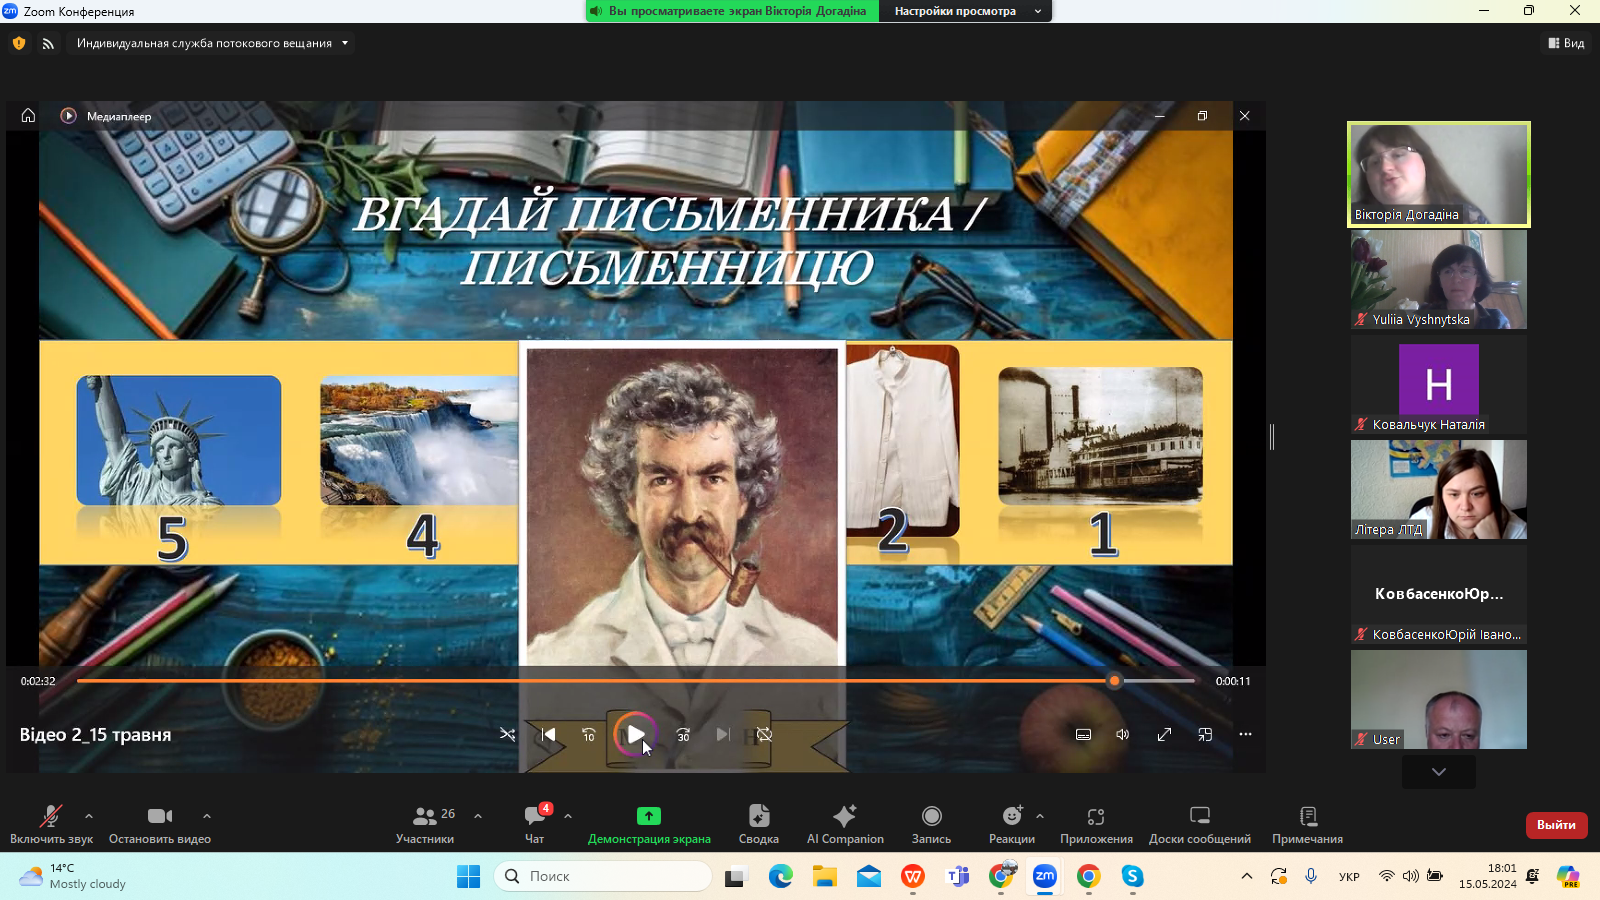1600x900 pixels.
Task: Open the Chat panel
Action: click(535, 823)
